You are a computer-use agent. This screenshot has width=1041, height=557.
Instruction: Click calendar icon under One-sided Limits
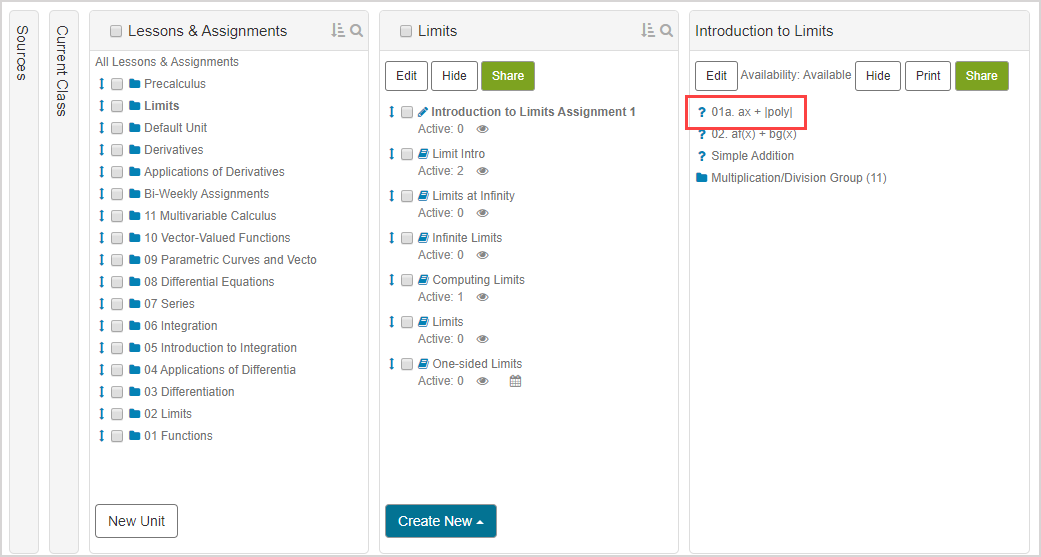516,381
